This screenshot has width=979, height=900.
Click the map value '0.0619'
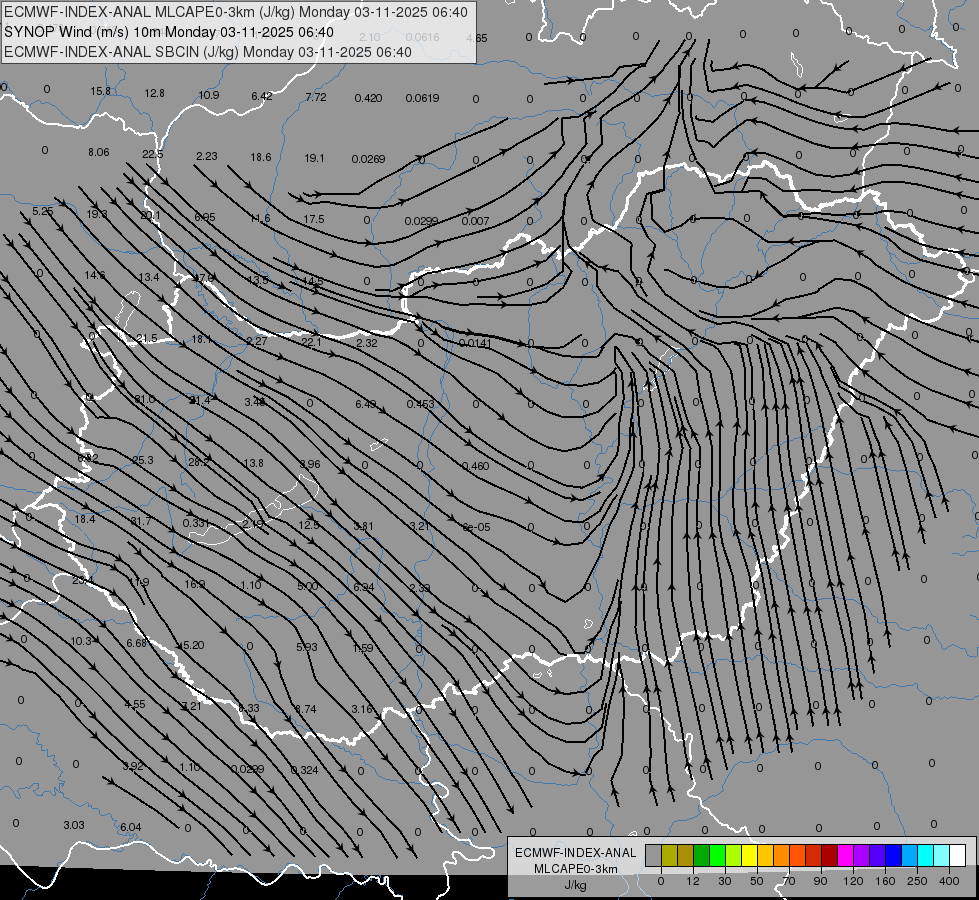point(422,98)
